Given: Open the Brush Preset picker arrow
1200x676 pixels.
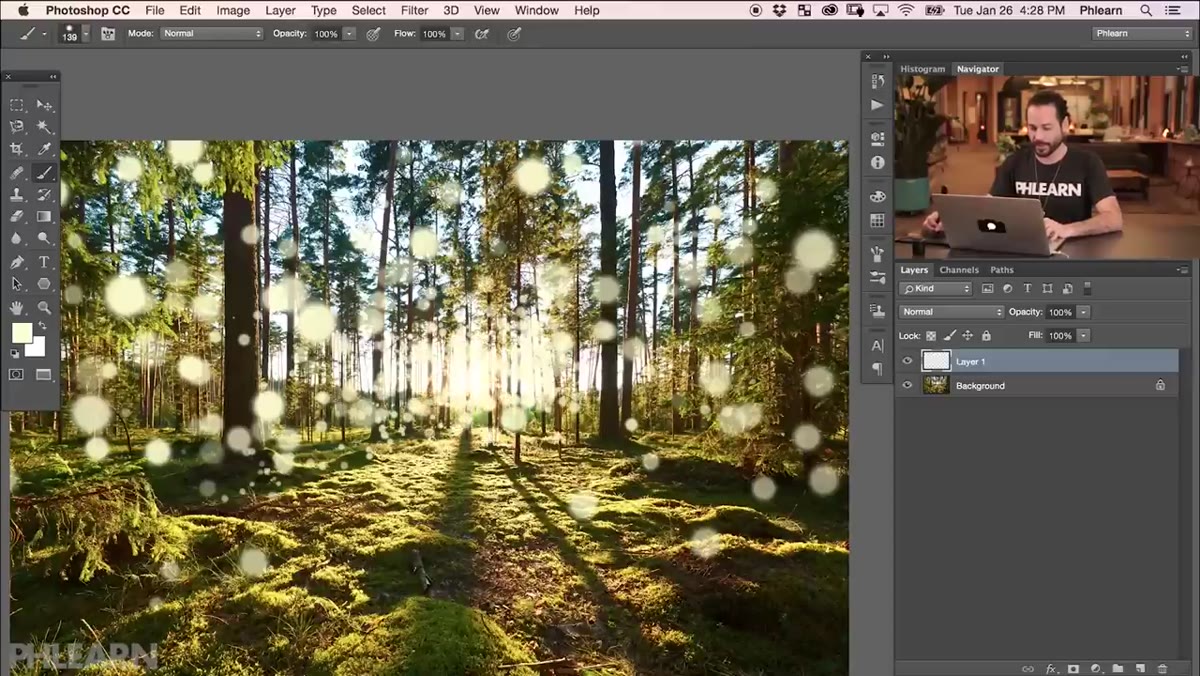Looking at the screenshot, I should tap(86, 33).
